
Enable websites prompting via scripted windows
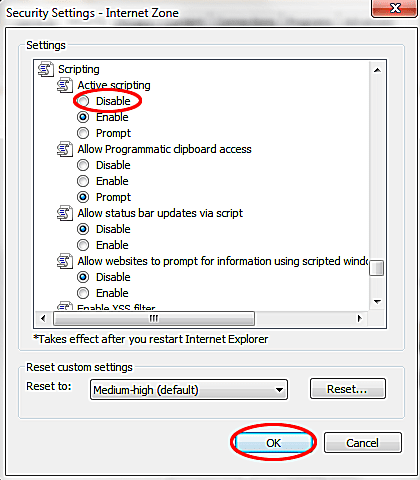pyautogui.click(x=83, y=293)
